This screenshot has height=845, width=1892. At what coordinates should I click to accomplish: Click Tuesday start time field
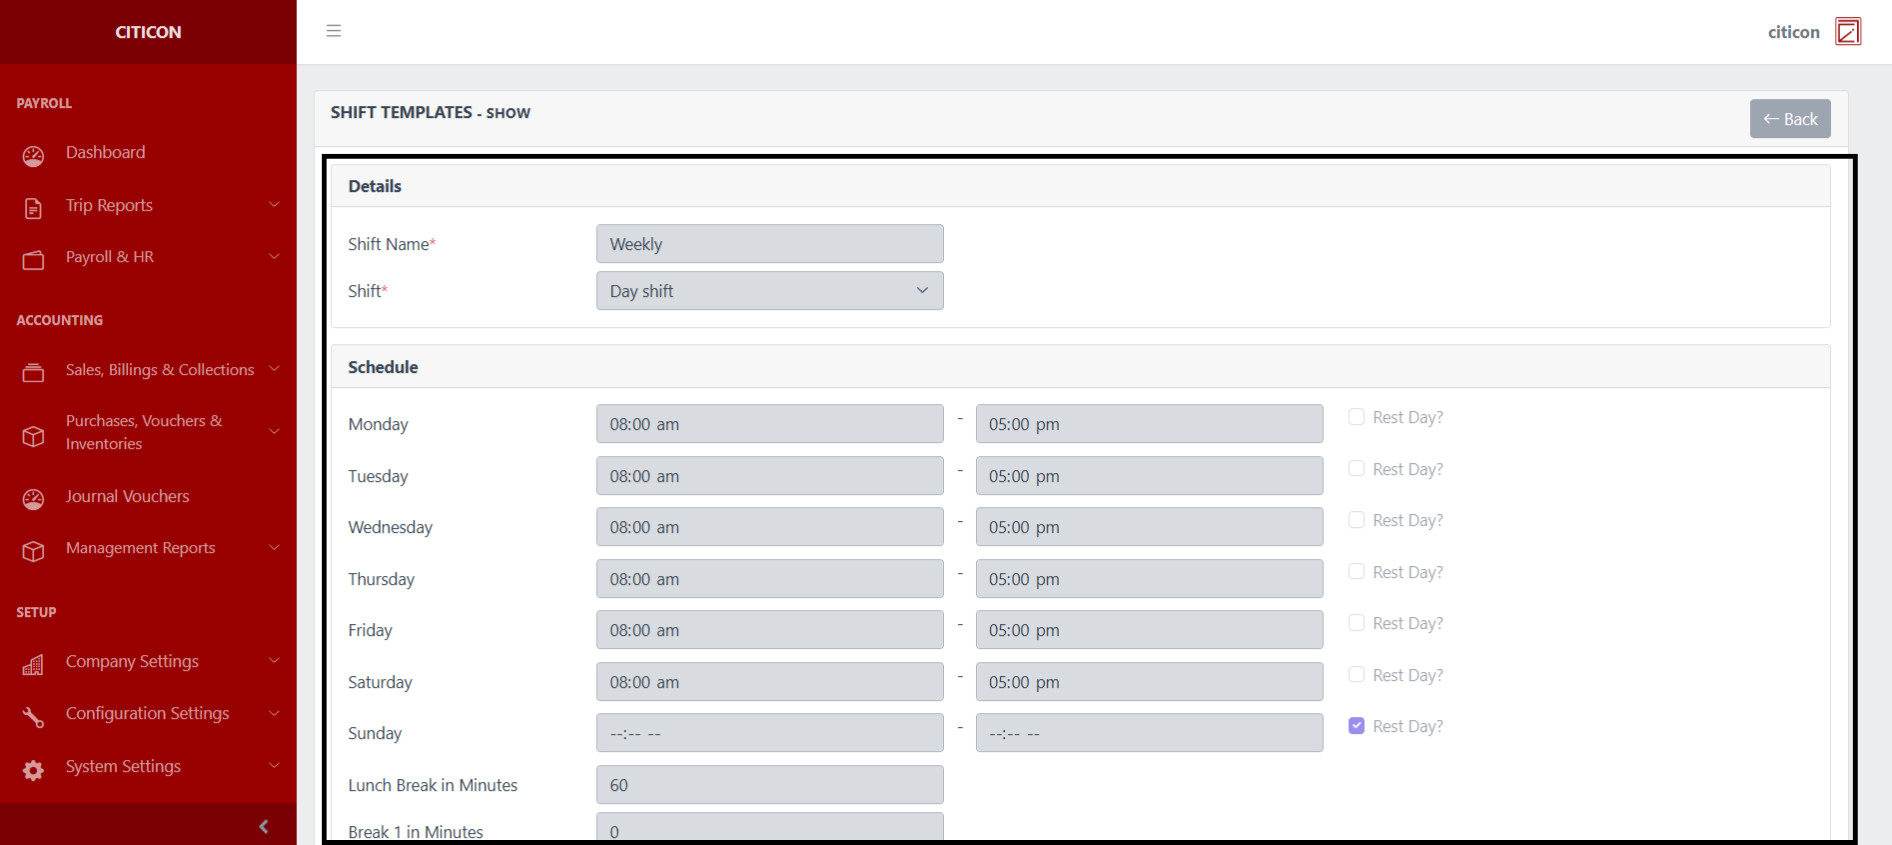point(770,476)
